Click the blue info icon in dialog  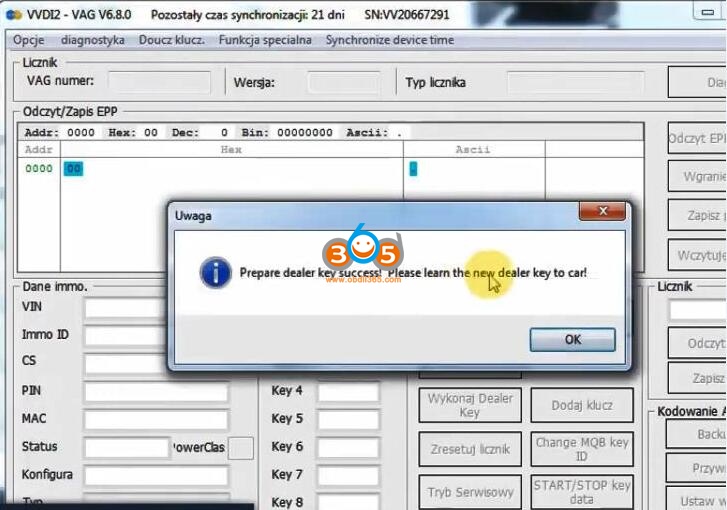click(x=216, y=273)
